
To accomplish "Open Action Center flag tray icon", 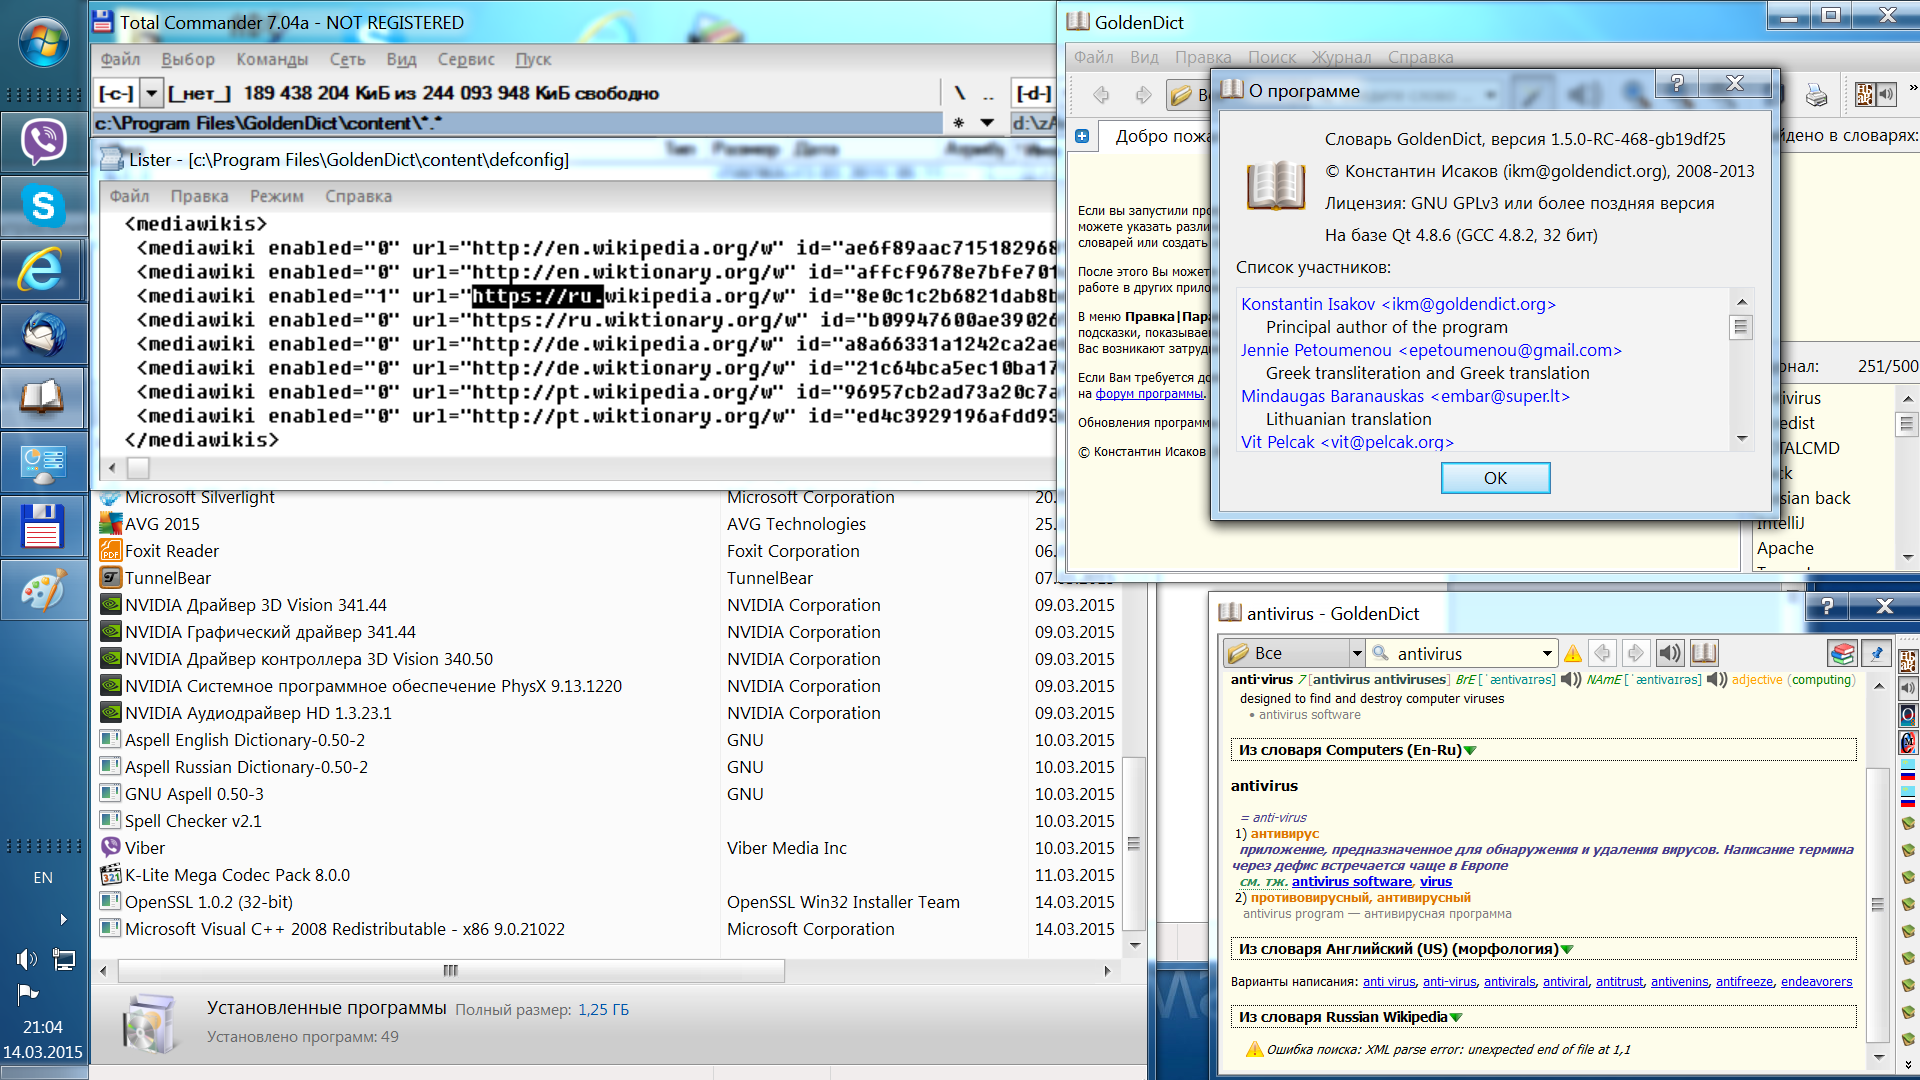I will tap(27, 993).
